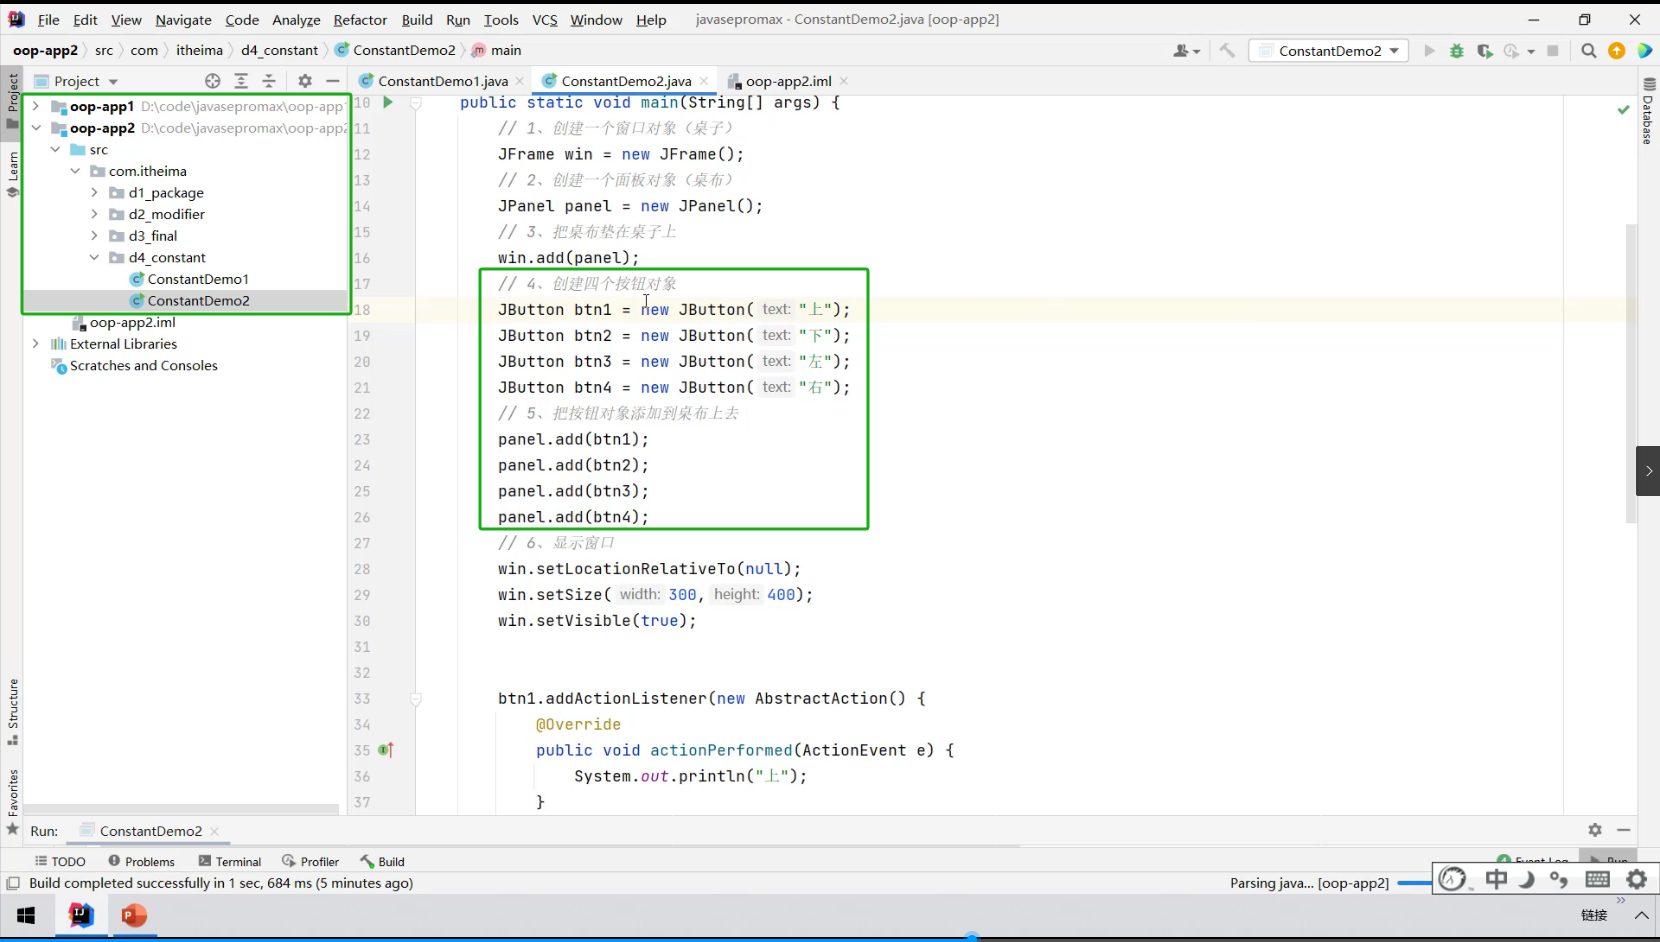Click the PowerPoint taskbar icon
Image resolution: width=1660 pixels, height=942 pixels.
[x=134, y=915]
